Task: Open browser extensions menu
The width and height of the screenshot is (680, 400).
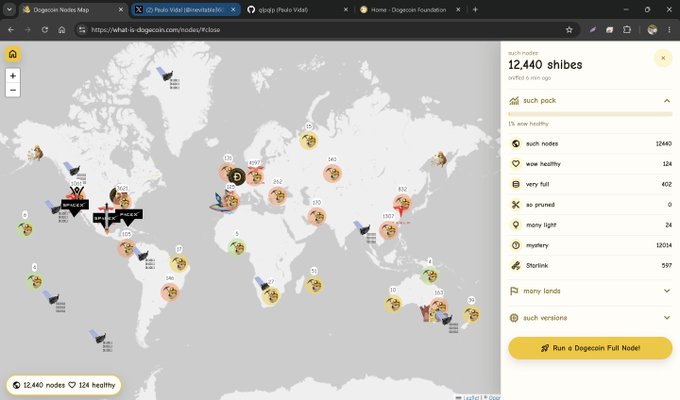Action: coord(627,30)
